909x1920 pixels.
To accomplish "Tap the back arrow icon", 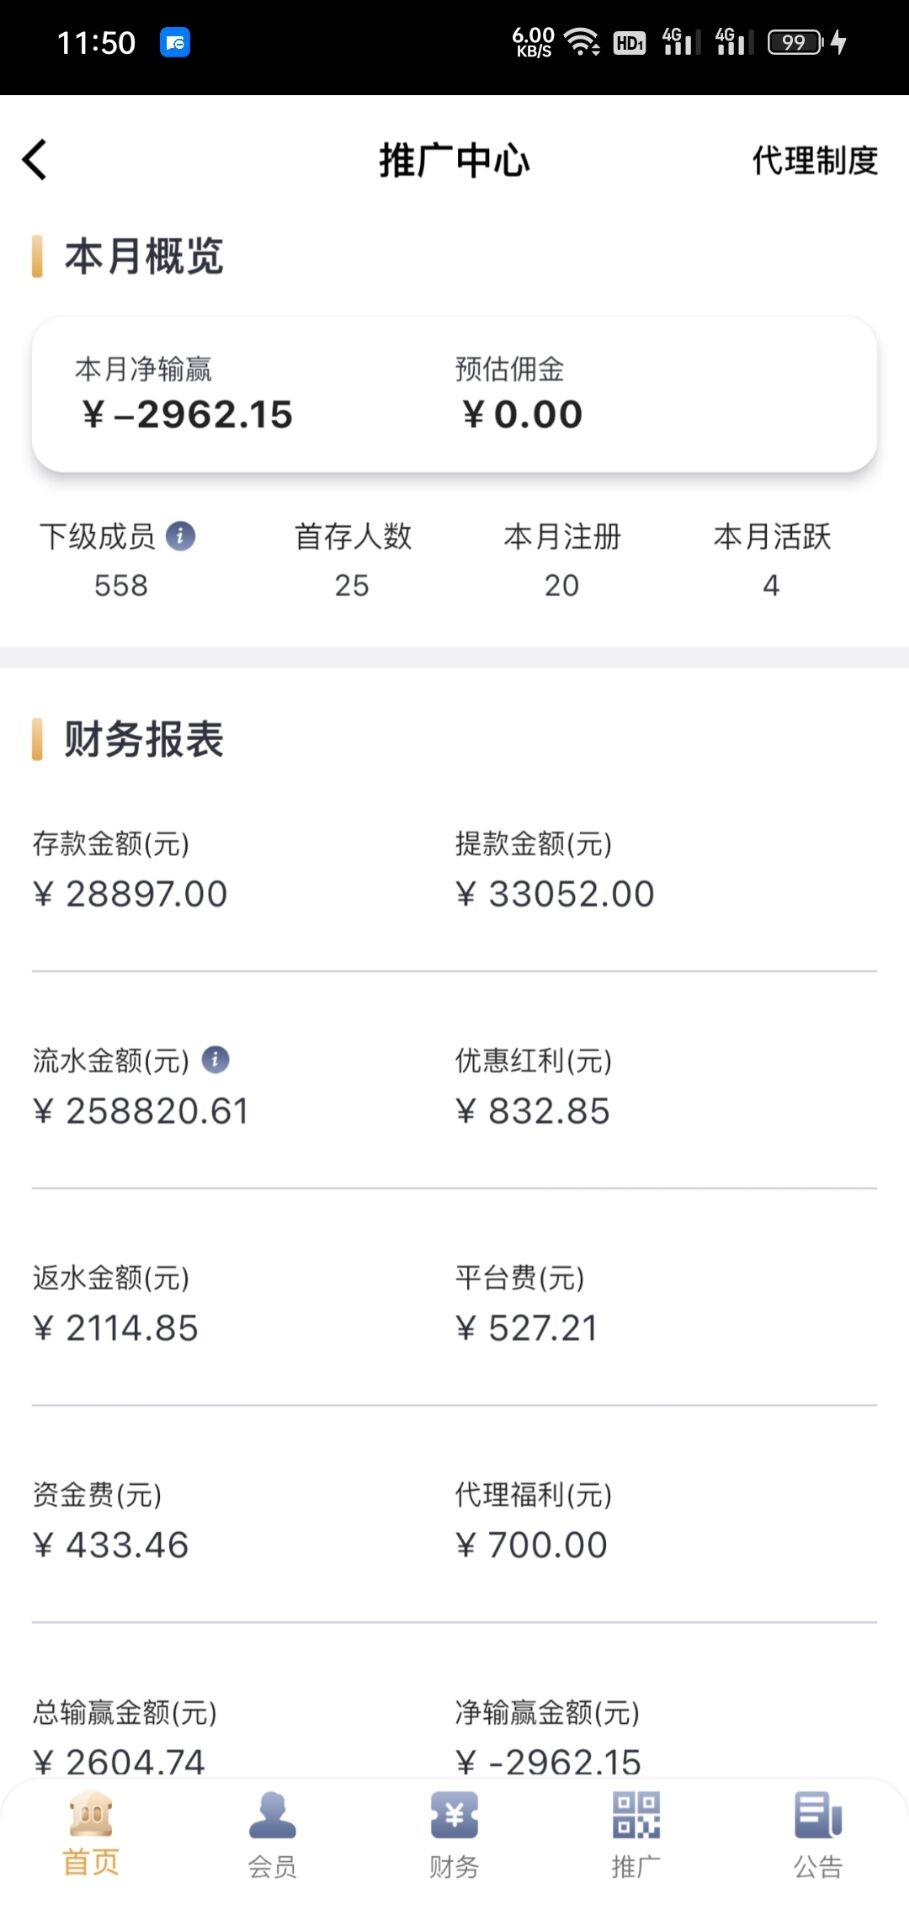I will tap(35, 160).
